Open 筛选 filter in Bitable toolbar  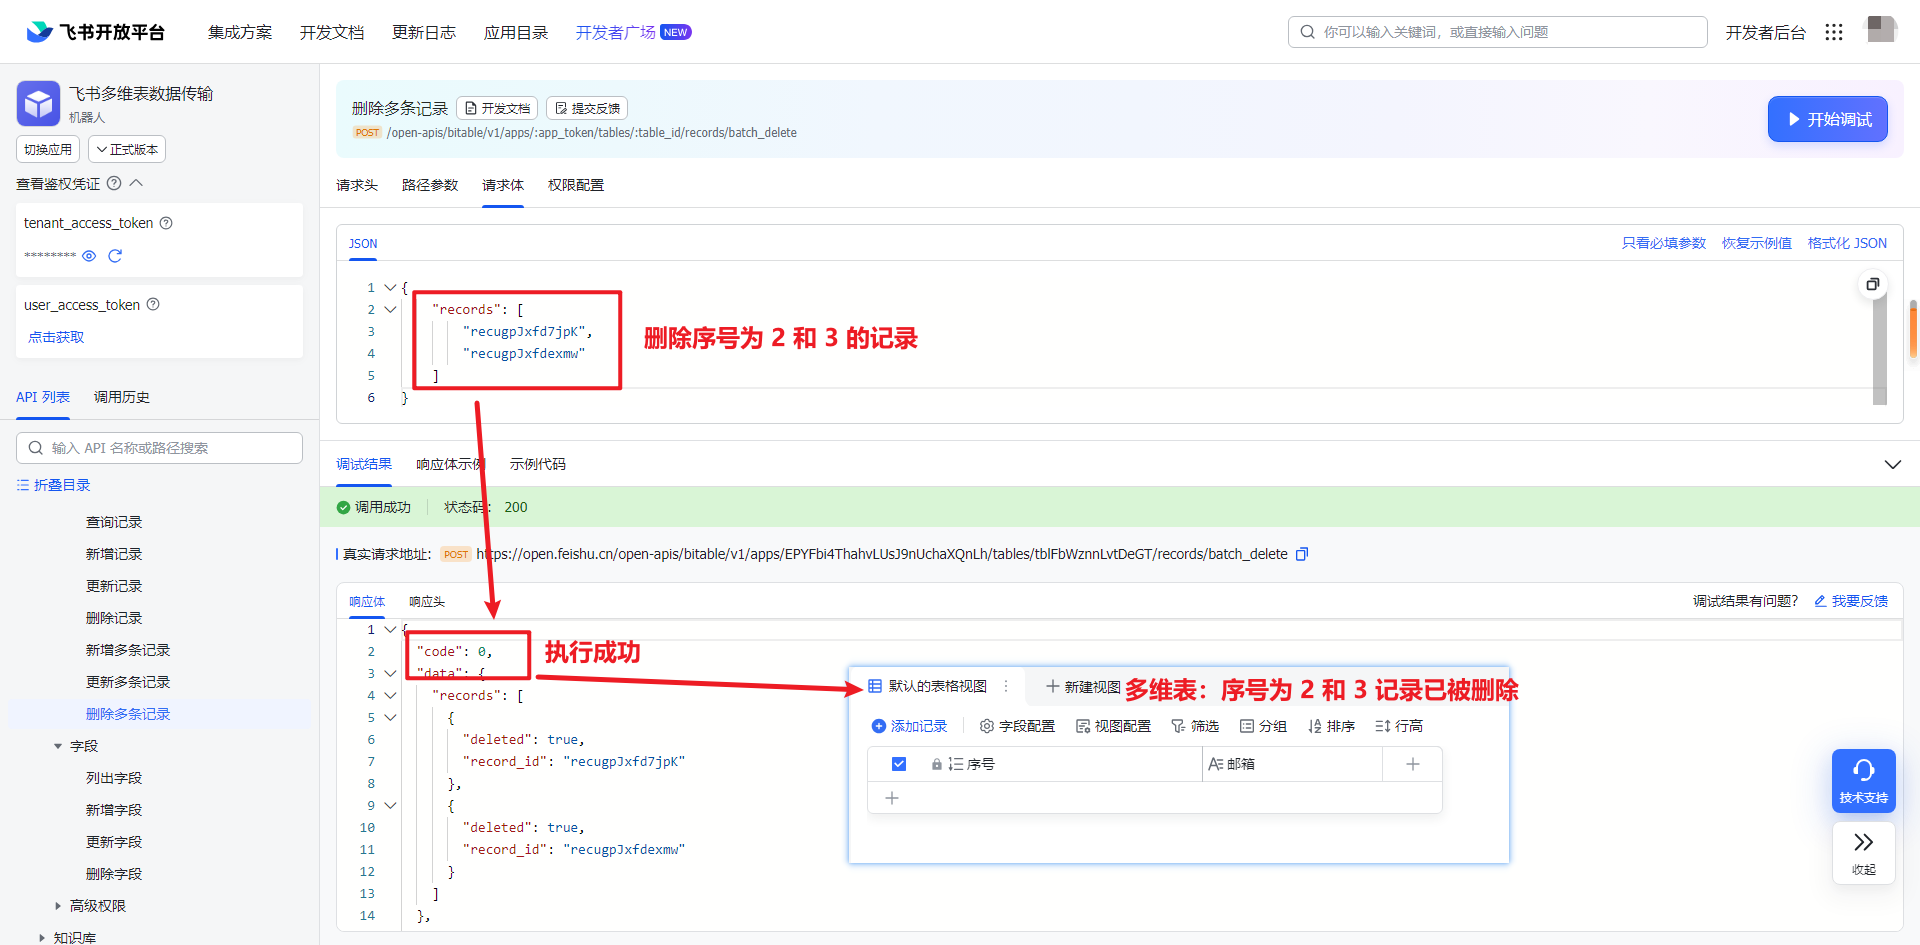[1195, 726]
